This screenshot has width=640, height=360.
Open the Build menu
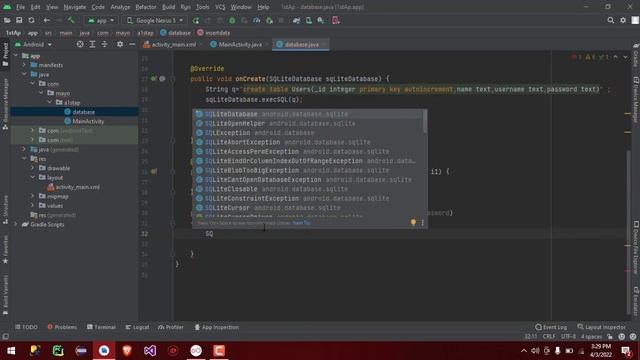168,7
